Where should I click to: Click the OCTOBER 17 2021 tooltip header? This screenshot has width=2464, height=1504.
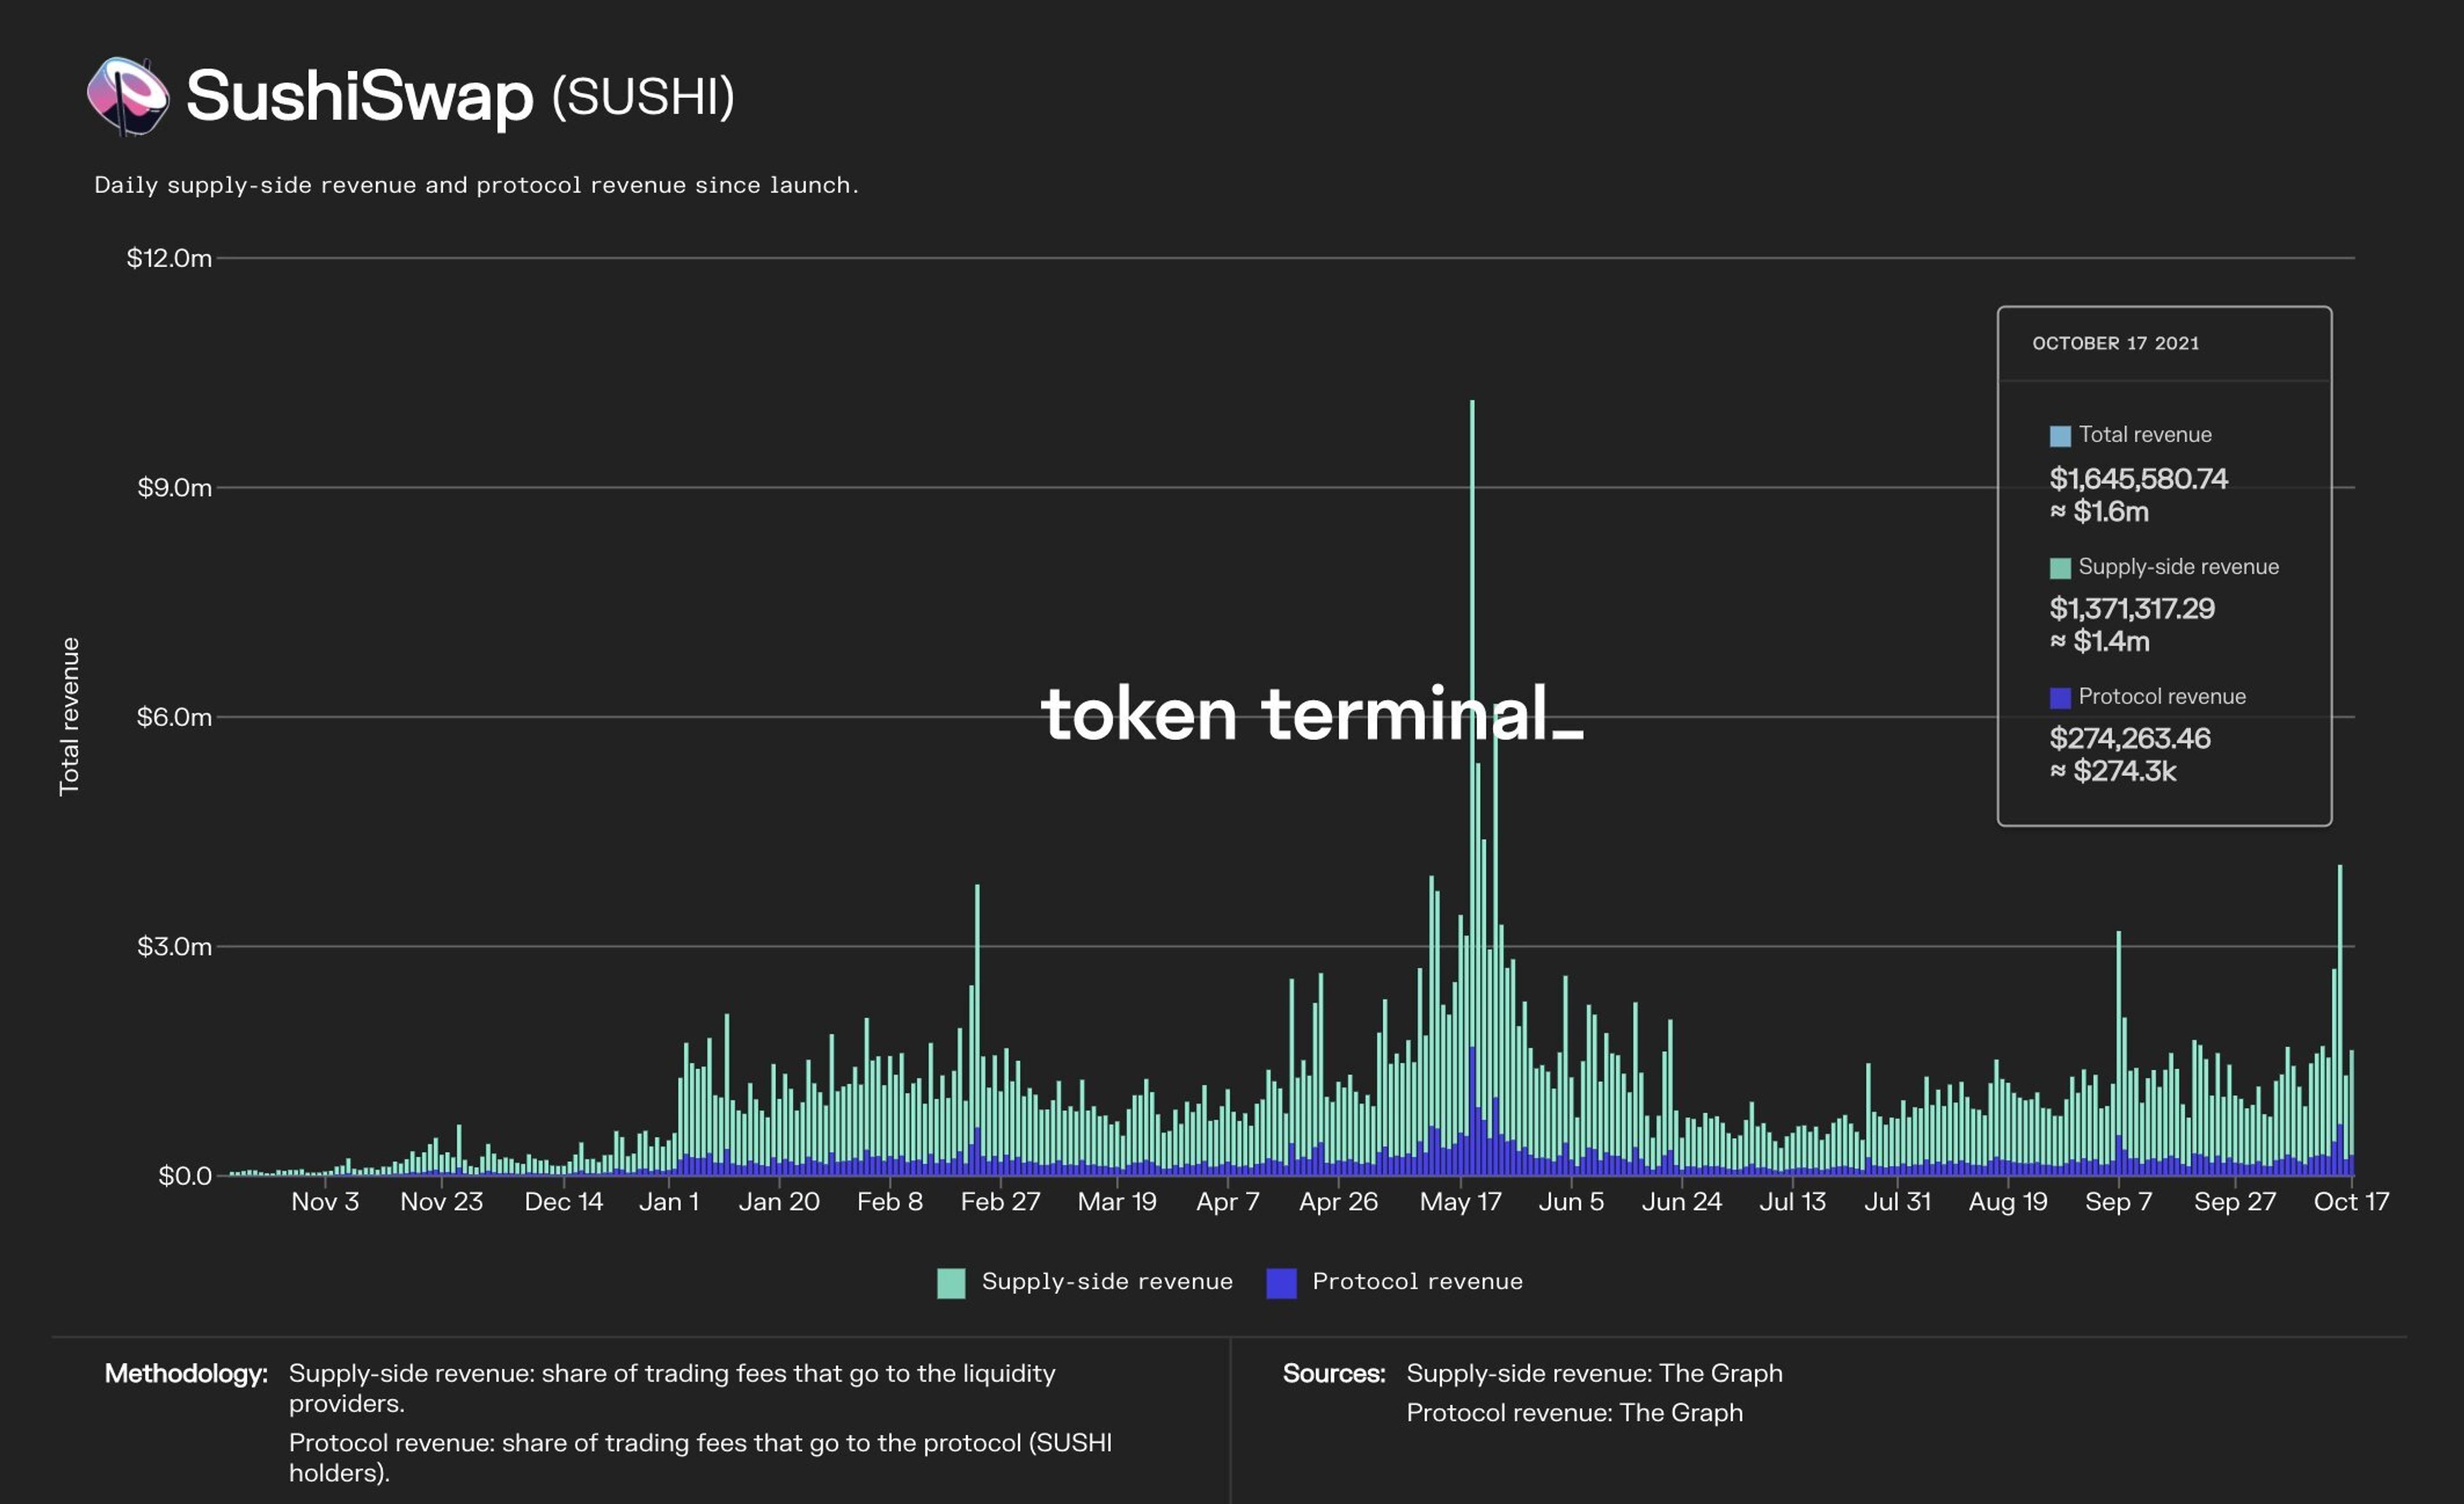2115,343
